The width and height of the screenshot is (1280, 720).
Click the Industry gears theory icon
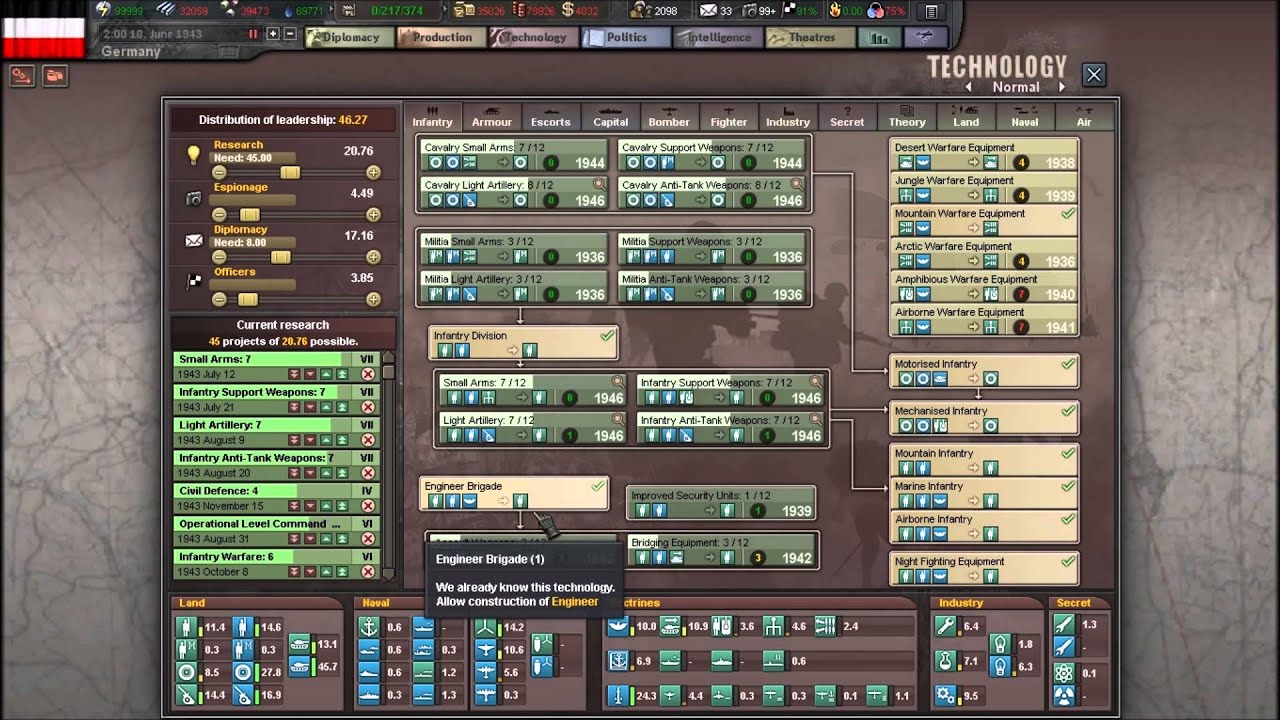(946, 695)
